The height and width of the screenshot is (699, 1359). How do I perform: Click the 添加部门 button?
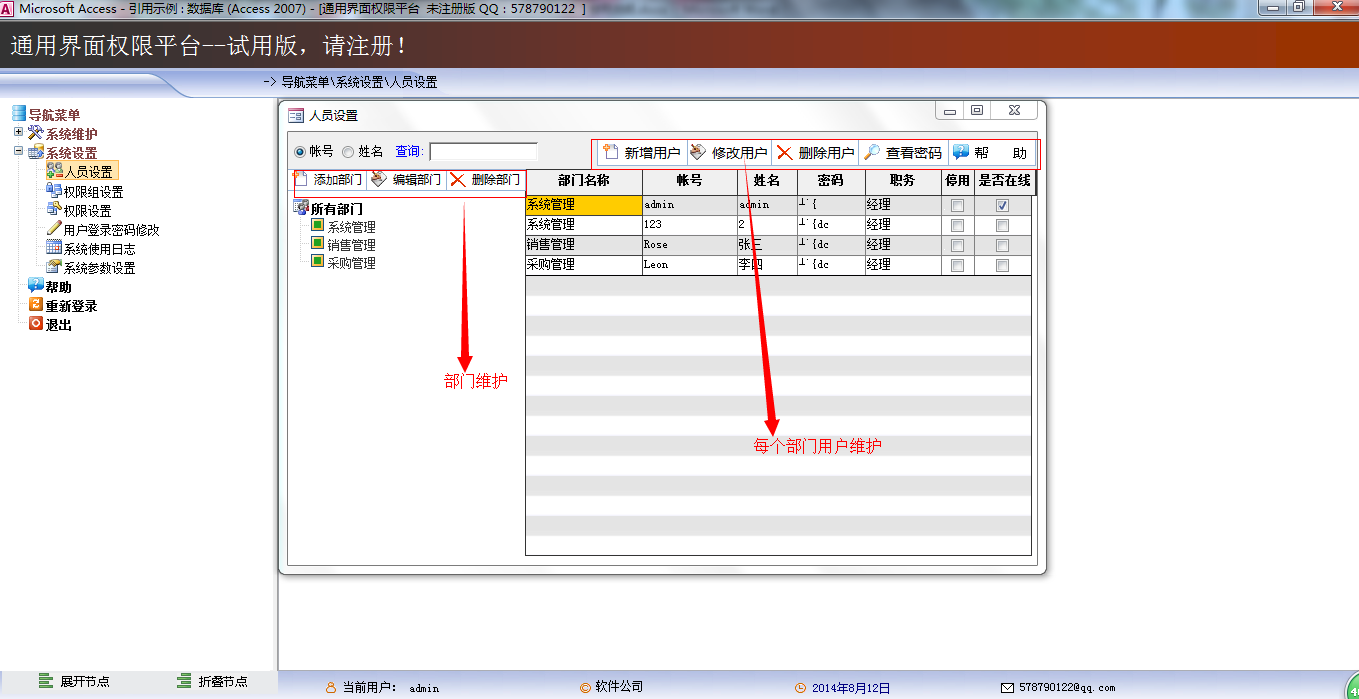pos(328,180)
